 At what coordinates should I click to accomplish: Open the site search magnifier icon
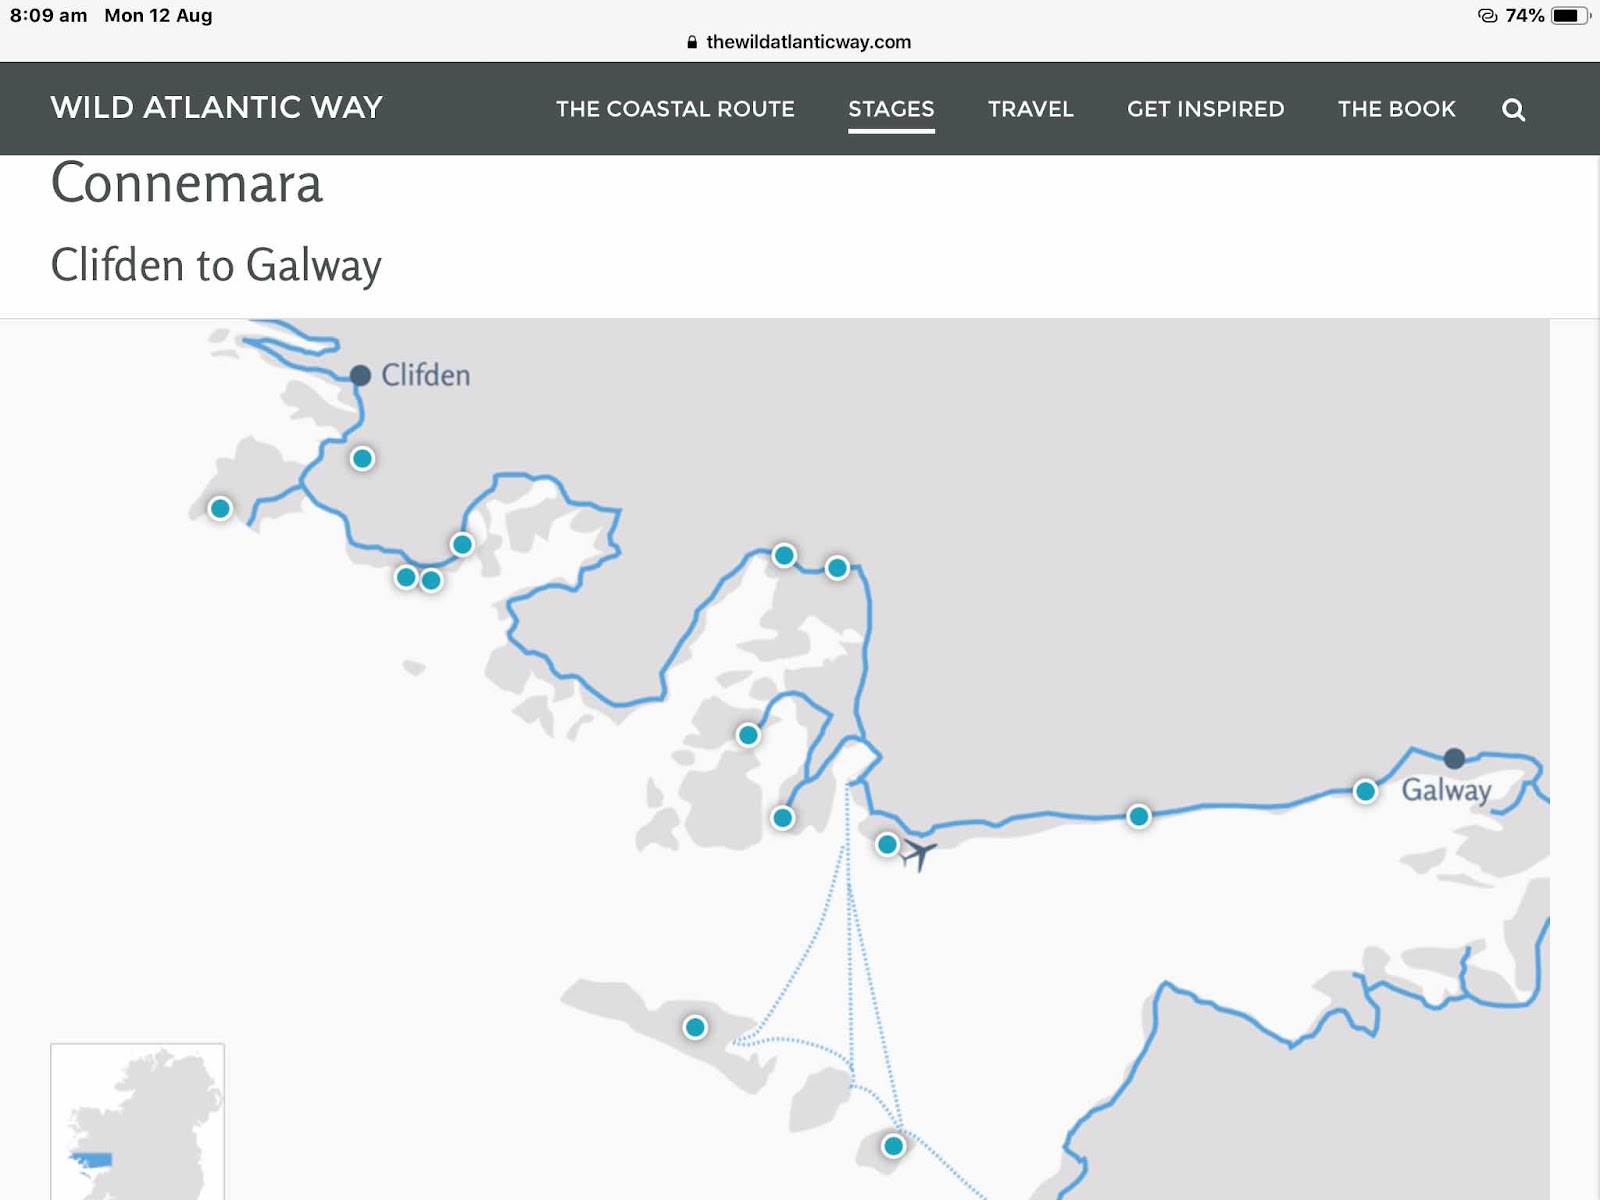[x=1513, y=110]
